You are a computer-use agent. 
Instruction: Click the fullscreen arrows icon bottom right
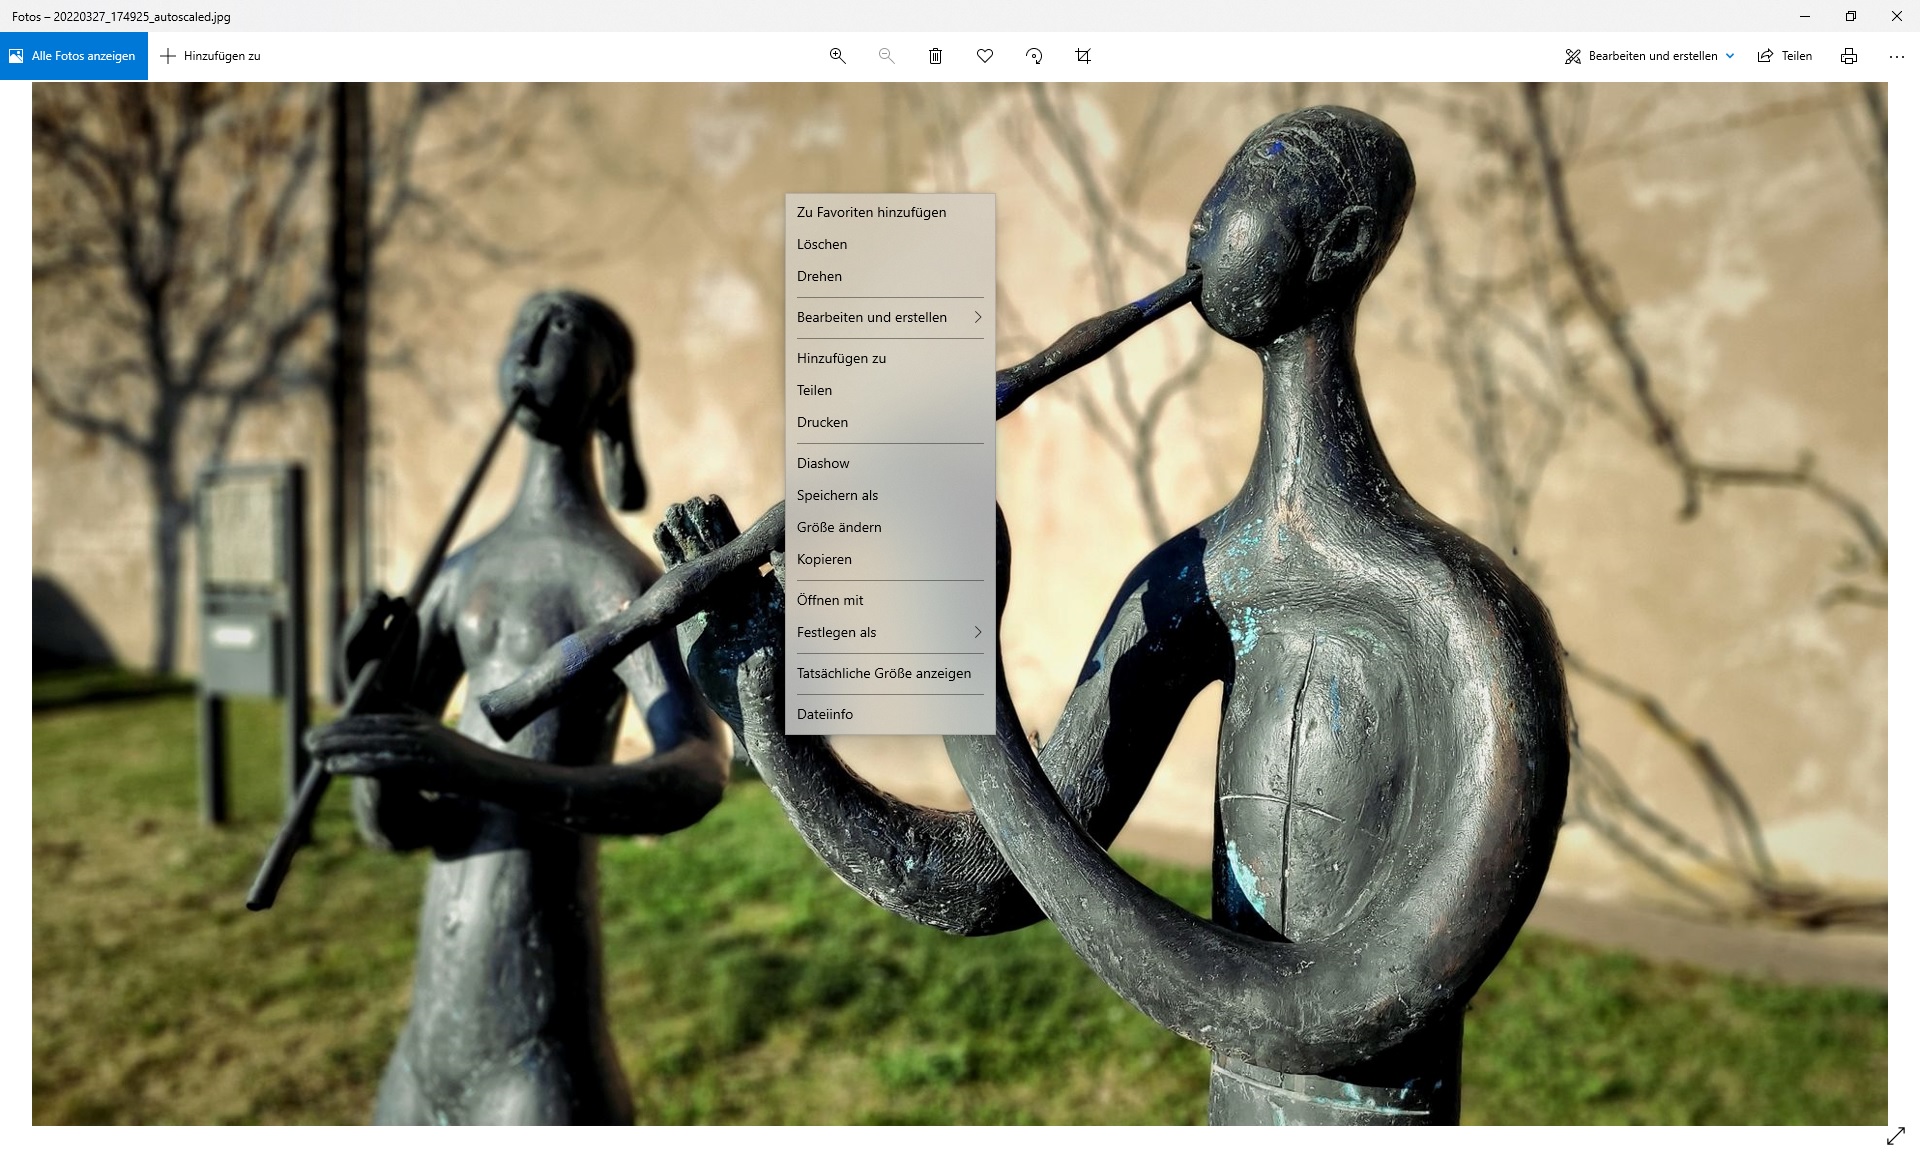coord(1895,1136)
